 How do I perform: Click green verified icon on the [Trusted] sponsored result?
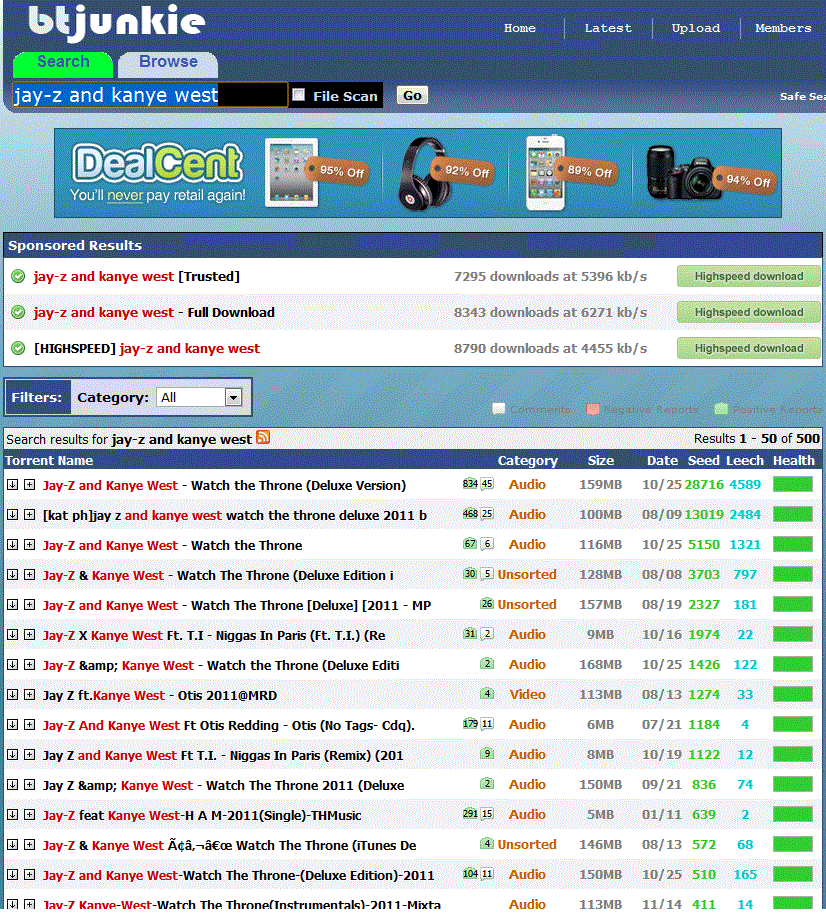(17, 276)
